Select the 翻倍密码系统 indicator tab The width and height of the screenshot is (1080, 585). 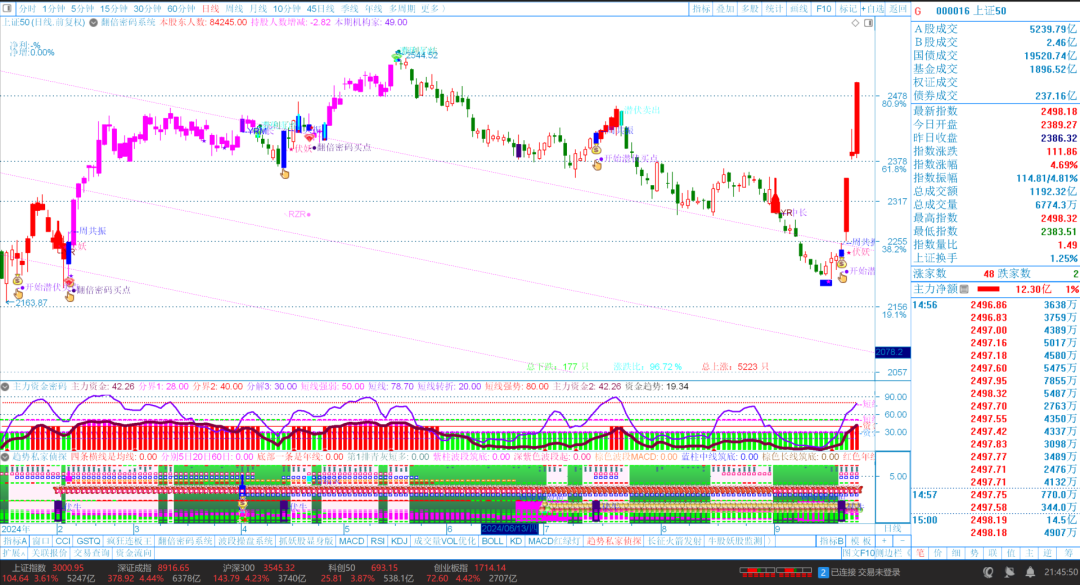point(185,541)
